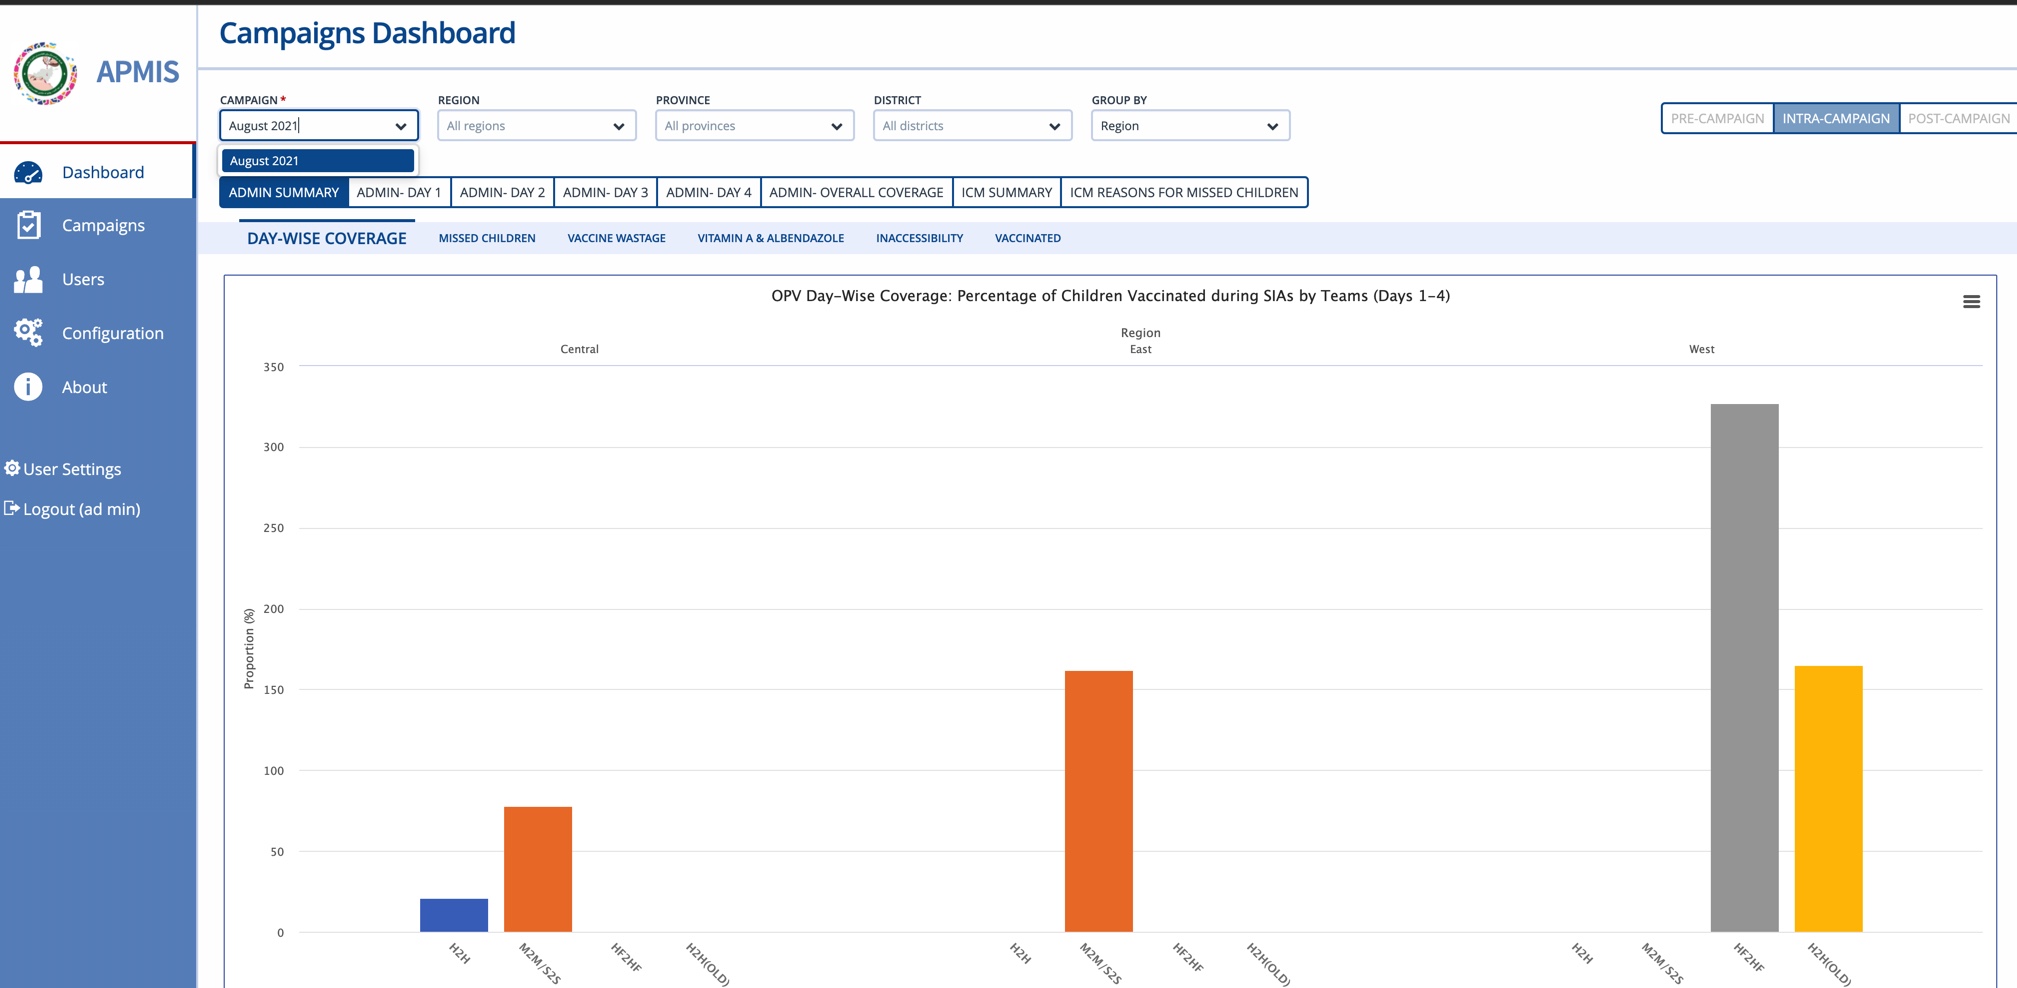The width and height of the screenshot is (2017, 988).
Task: Open the MISSED CHILDREN tab
Action: (x=486, y=238)
